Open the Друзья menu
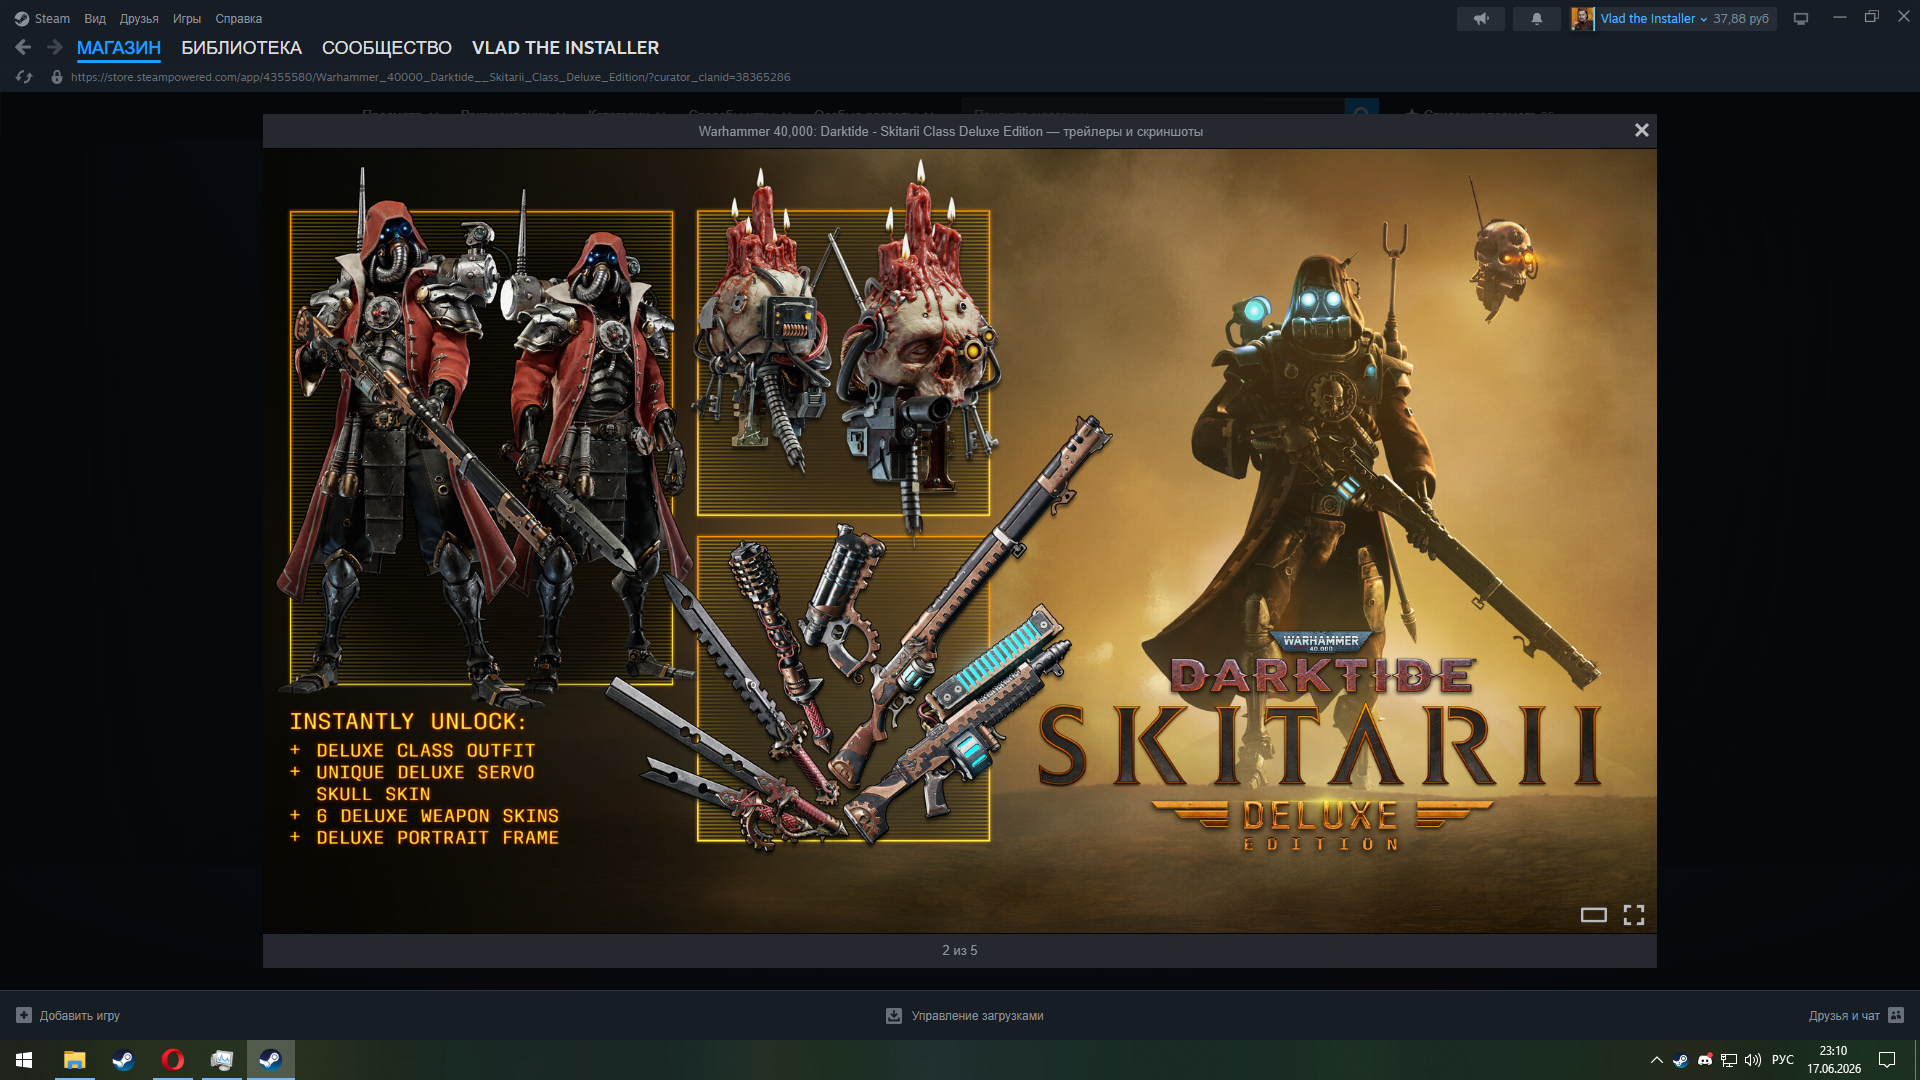This screenshot has height=1080, width=1920. [139, 18]
